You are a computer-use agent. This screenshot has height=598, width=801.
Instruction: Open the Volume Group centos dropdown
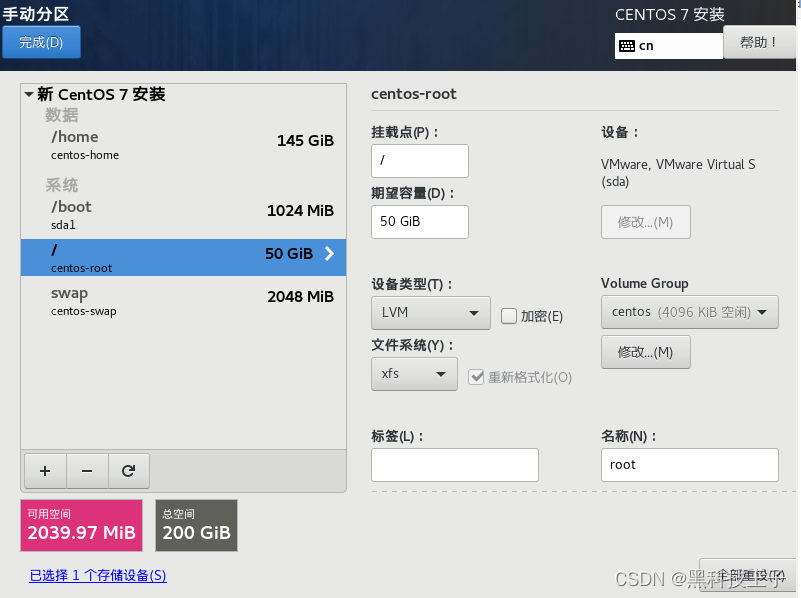coord(690,312)
